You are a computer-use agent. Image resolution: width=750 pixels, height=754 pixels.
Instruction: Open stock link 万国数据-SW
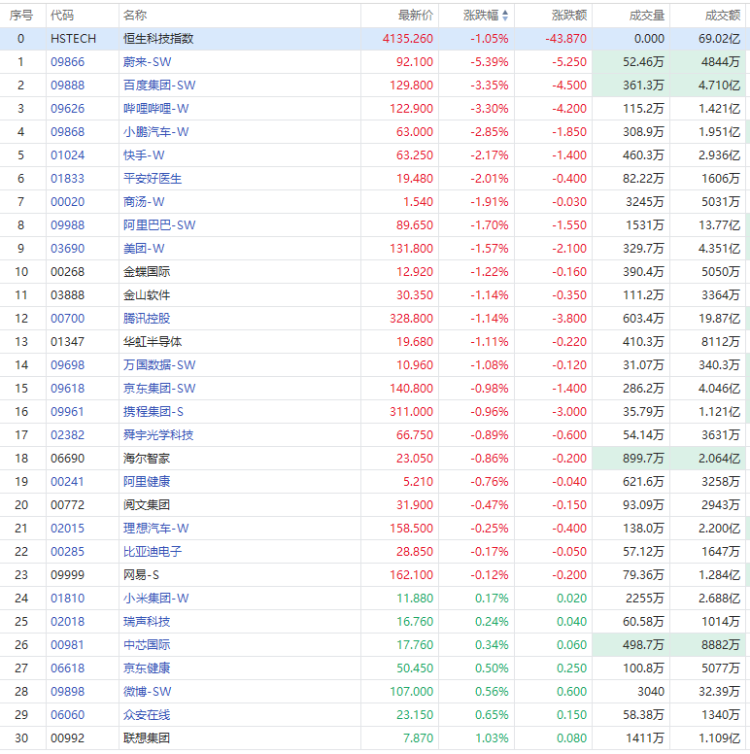coord(159,365)
